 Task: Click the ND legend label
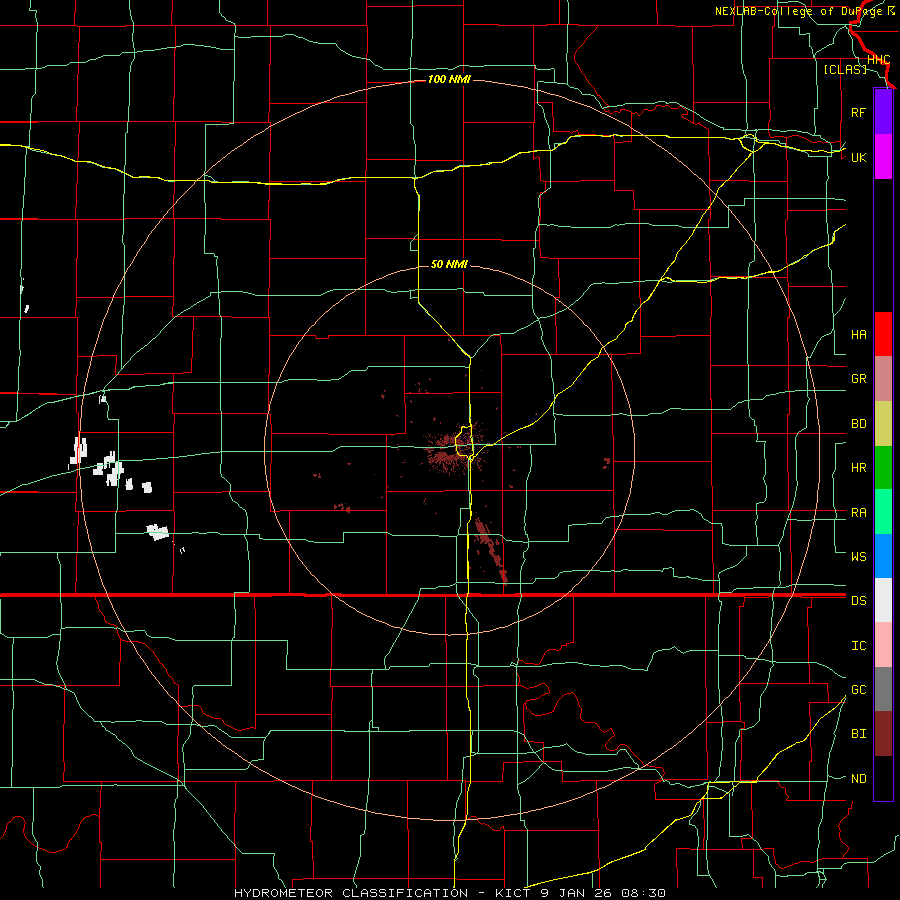click(858, 779)
